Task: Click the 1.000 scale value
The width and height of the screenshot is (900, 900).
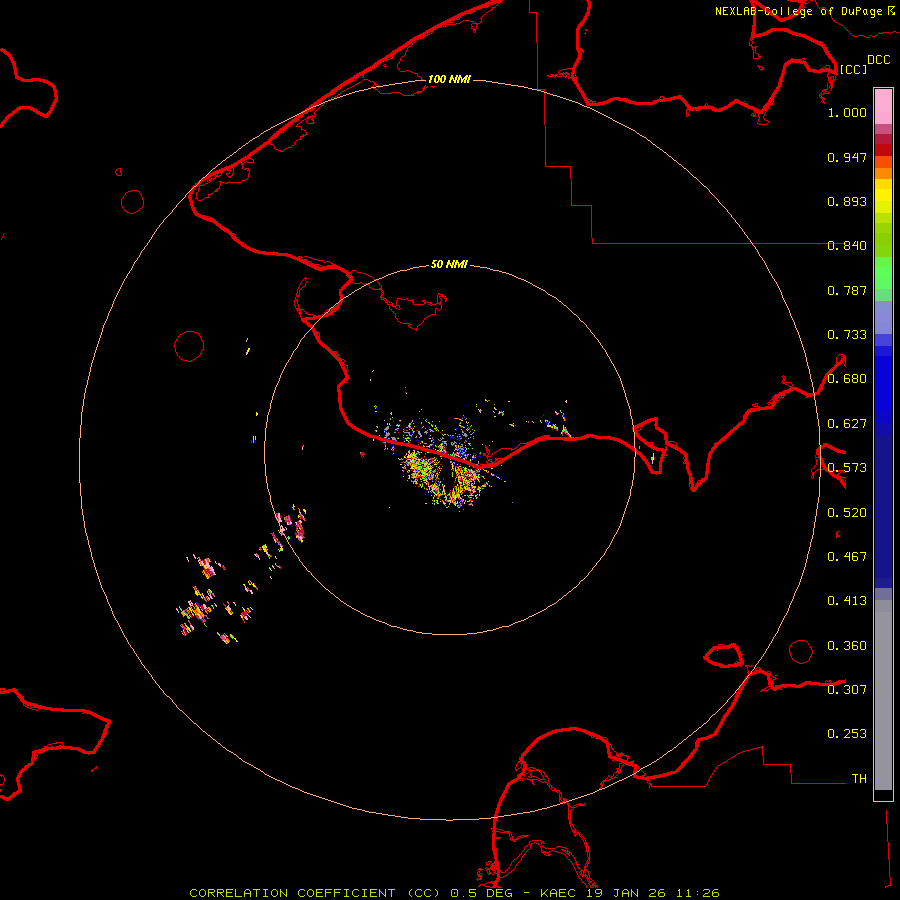Action: click(x=847, y=112)
